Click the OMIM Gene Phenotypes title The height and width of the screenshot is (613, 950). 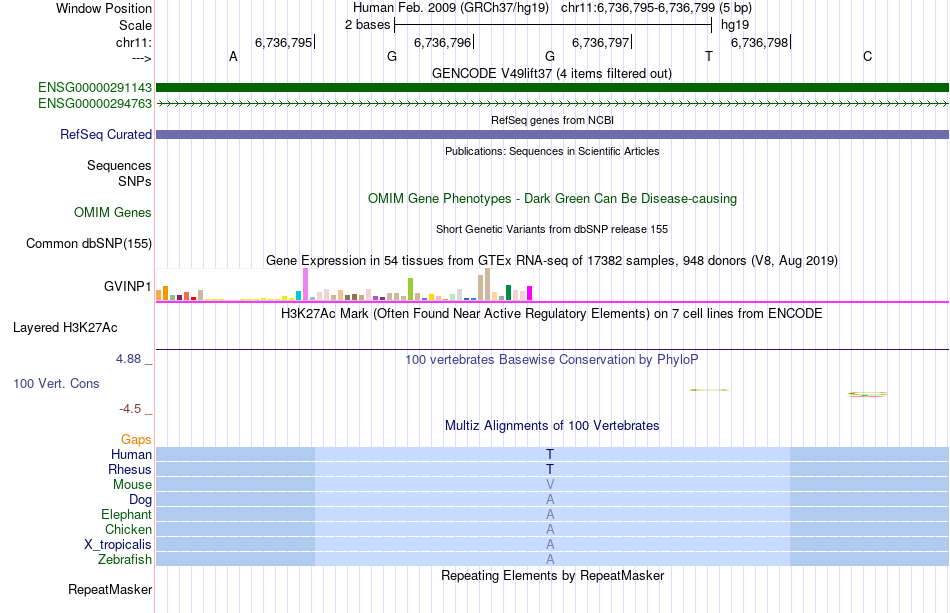552,199
